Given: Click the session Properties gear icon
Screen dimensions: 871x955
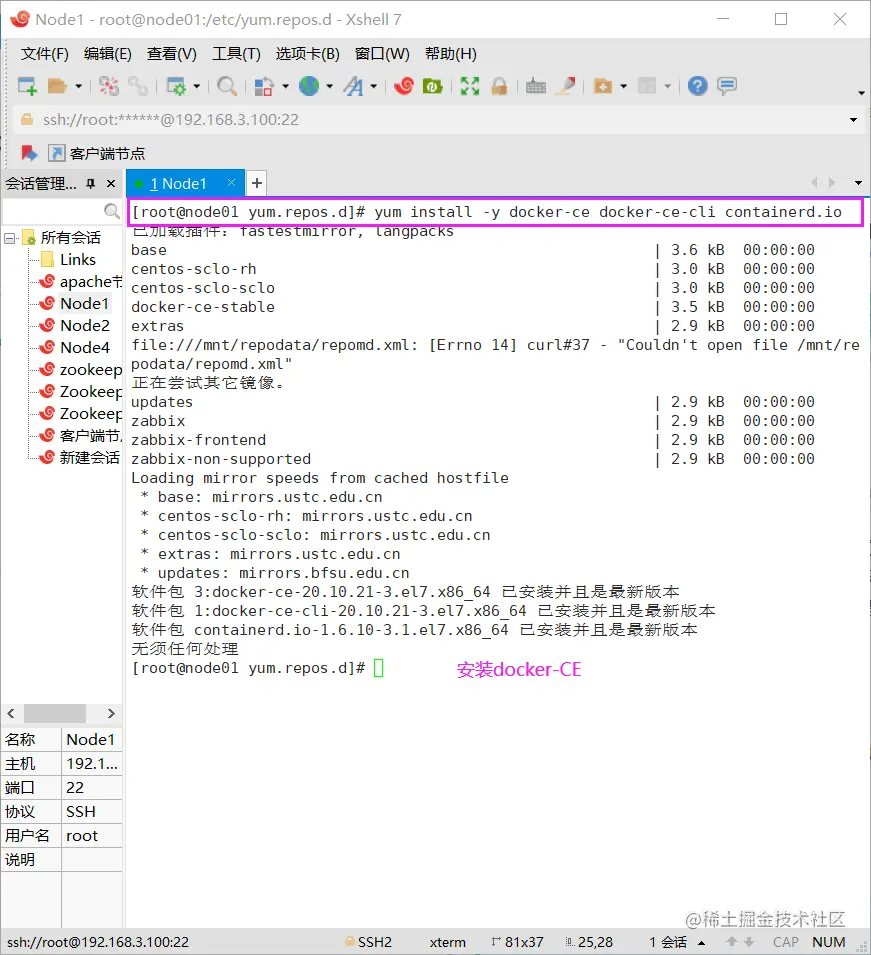Looking at the screenshot, I should [176, 86].
